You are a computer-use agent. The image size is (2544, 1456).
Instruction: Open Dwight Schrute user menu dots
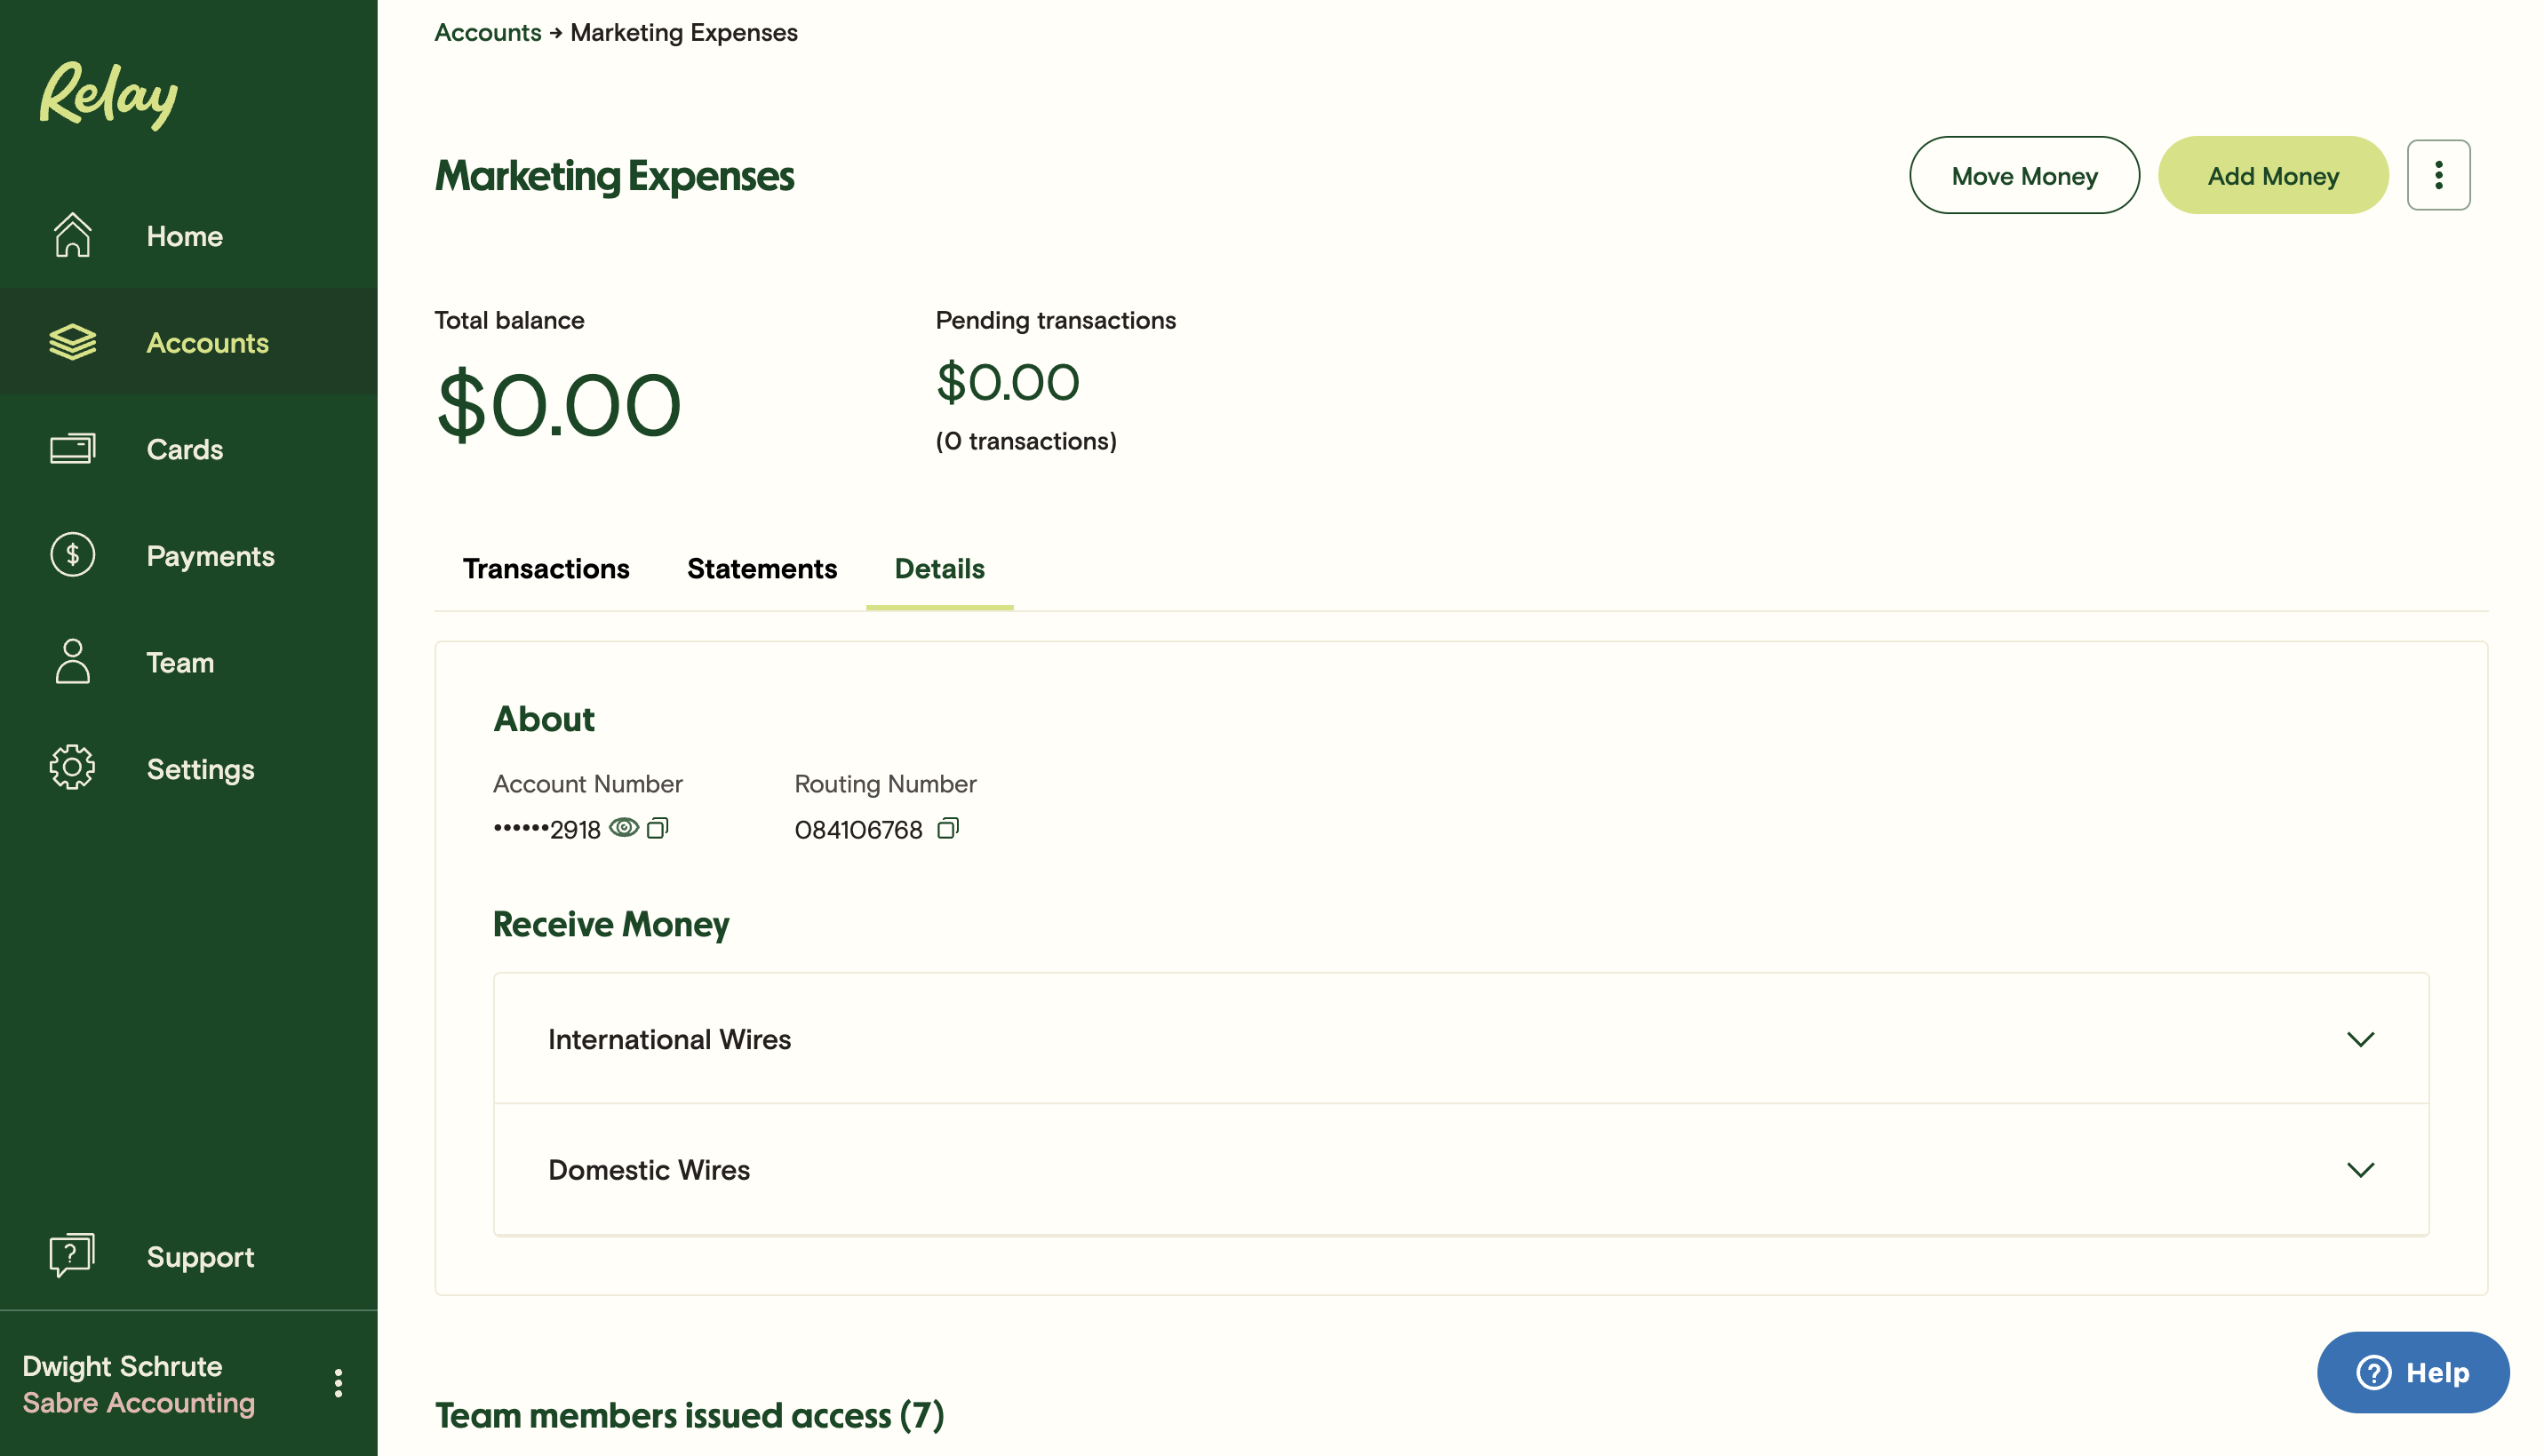(338, 1383)
